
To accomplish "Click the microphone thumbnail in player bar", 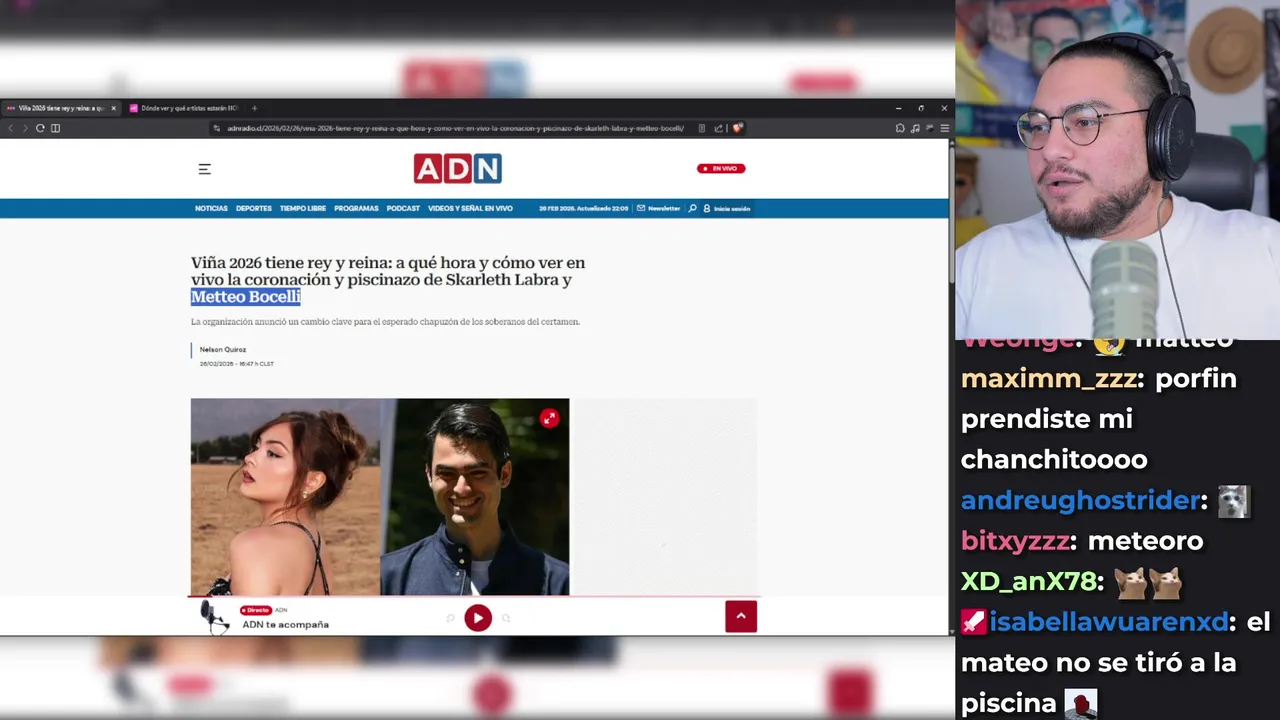I will coord(214,617).
